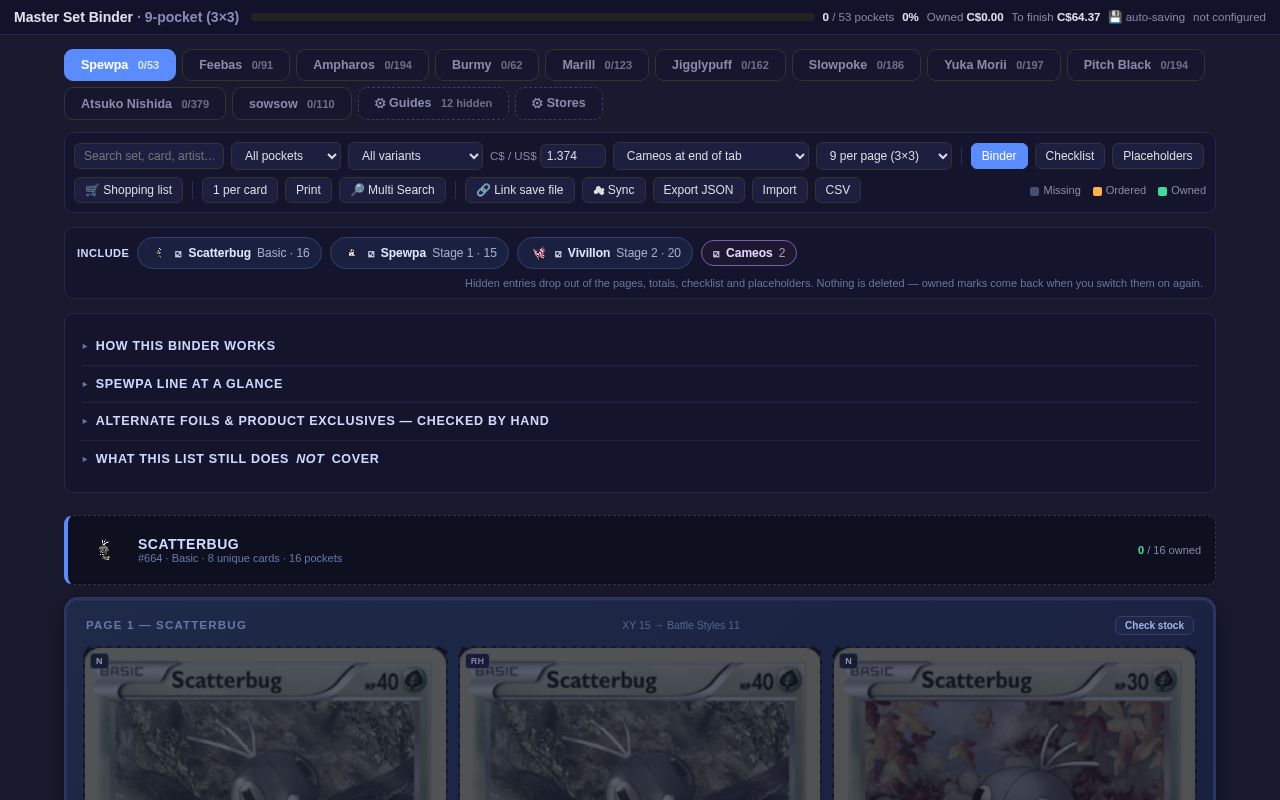This screenshot has height=800, width=1280.
Task: Focus the search set, card, artist field
Action: coord(149,156)
